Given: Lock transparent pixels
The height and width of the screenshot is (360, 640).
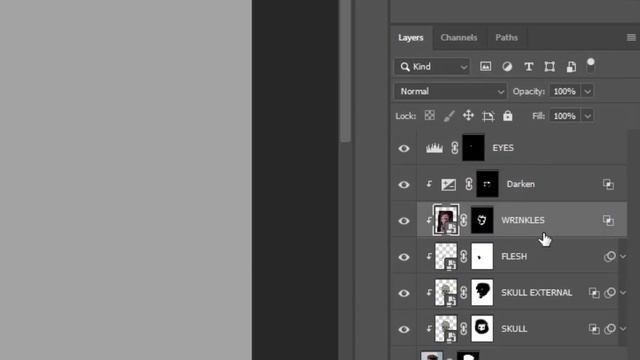Looking at the screenshot, I should [x=429, y=116].
